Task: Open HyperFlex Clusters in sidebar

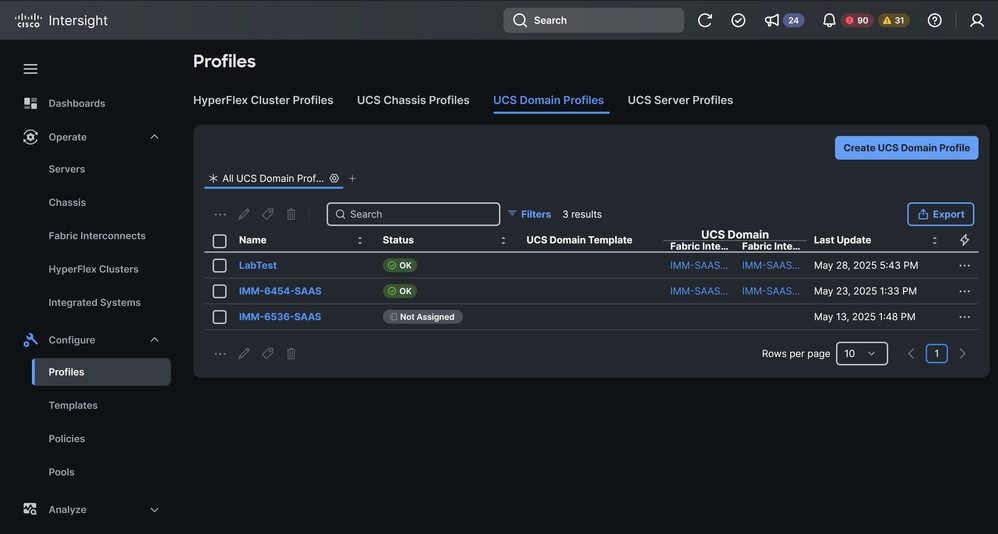Action: click(x=94, y=269)
